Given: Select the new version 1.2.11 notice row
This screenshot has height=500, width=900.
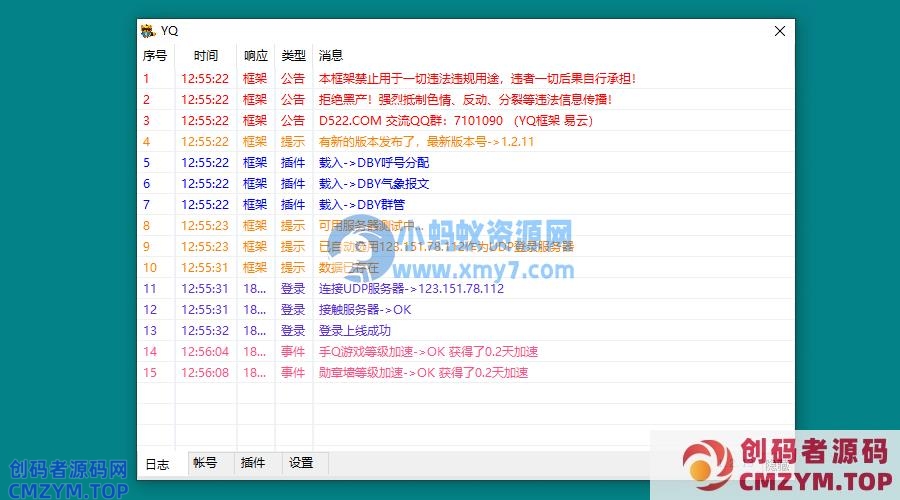Looking at the screenshot, I should pyautogui.click(x=426, y=142).
